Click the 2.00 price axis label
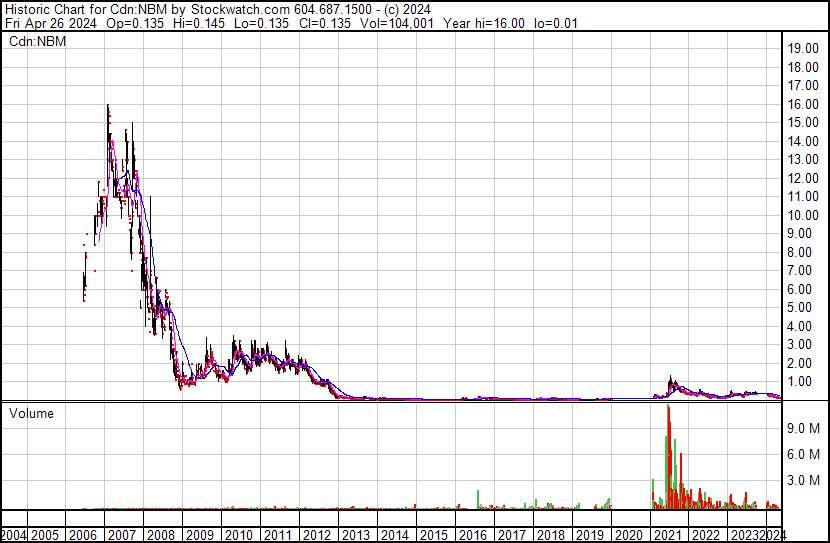Image resolution: width=830 pixels, height=543 pixels. pos(799,364)
